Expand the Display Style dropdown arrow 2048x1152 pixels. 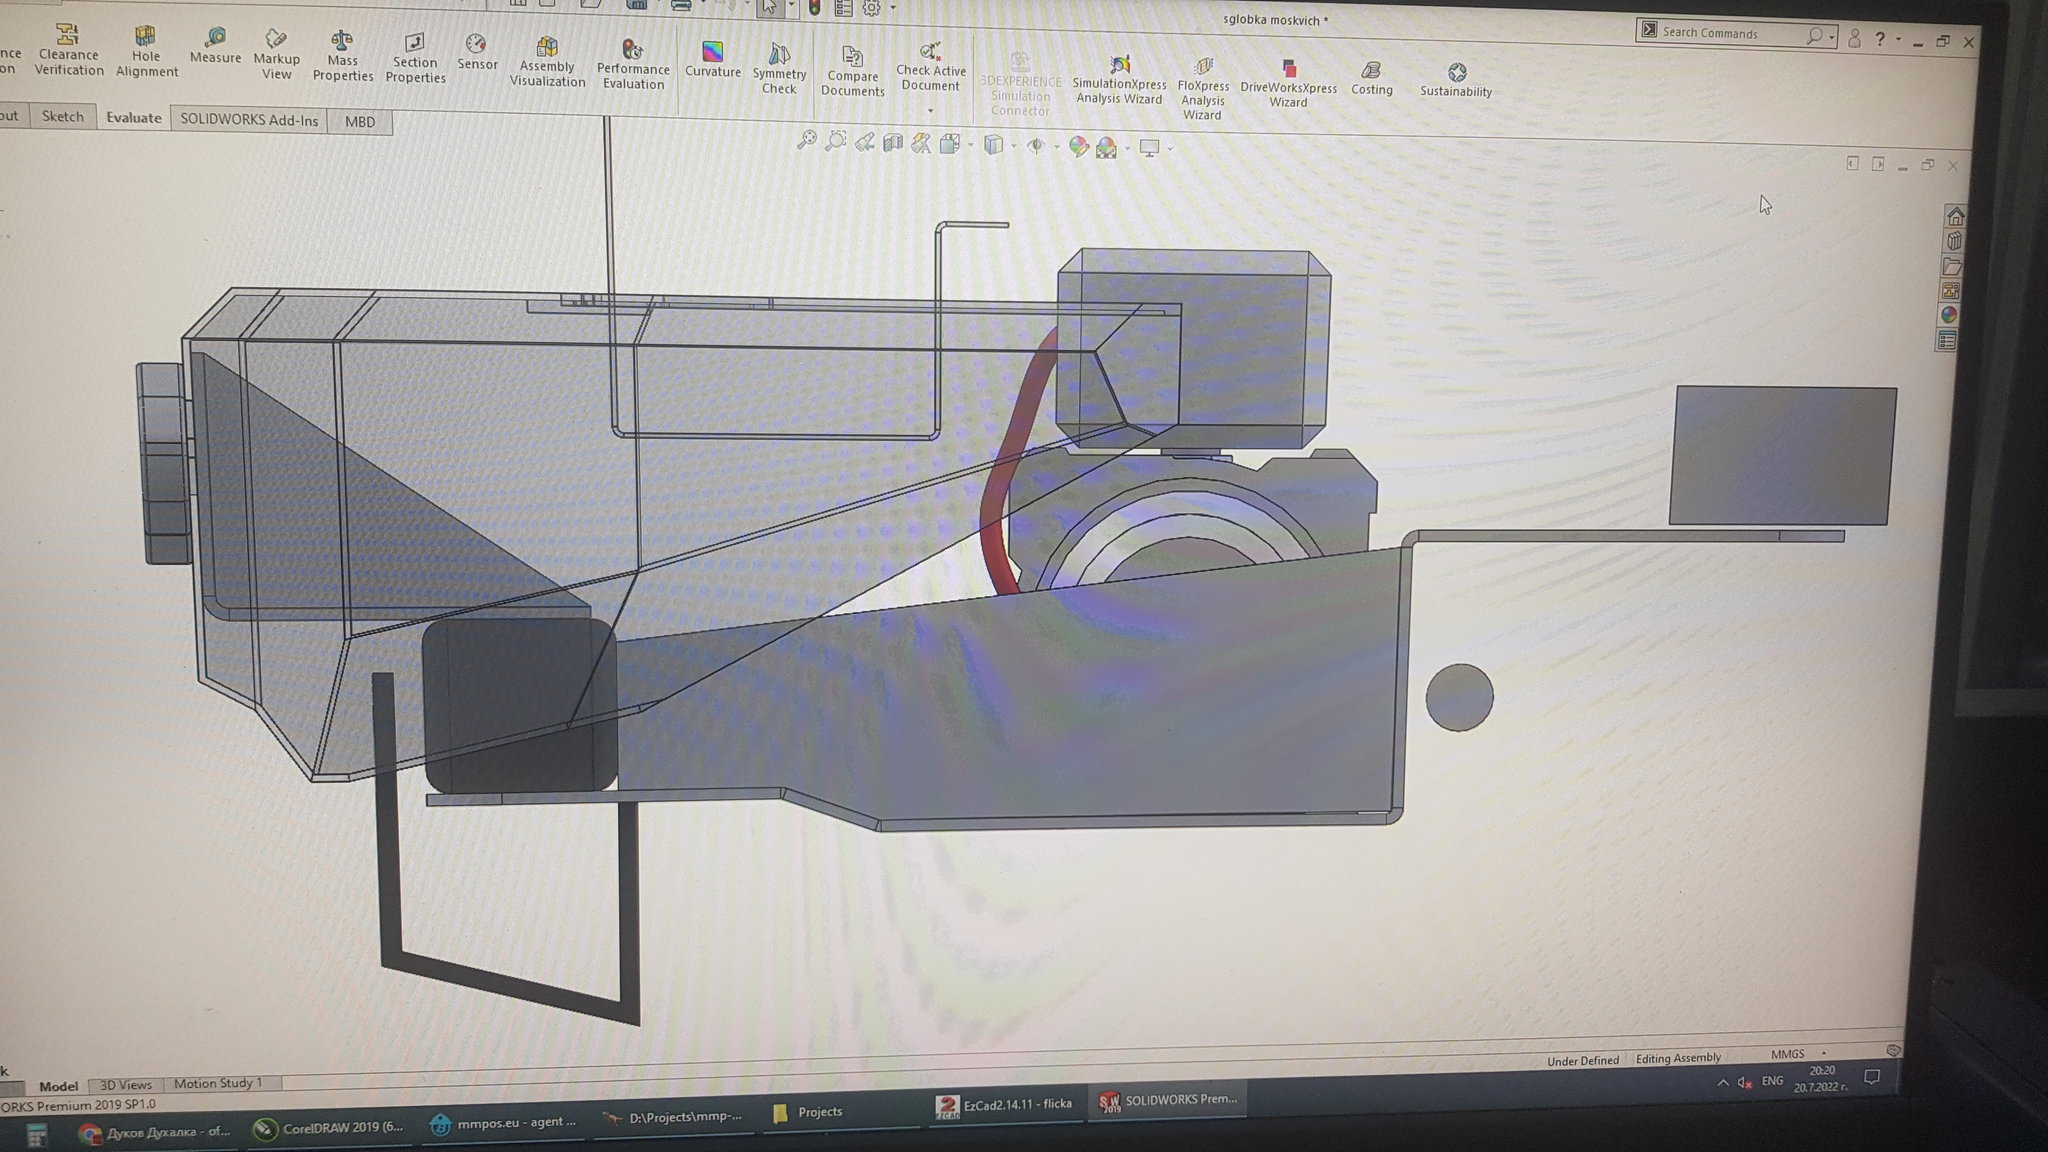coord(1014,146)
